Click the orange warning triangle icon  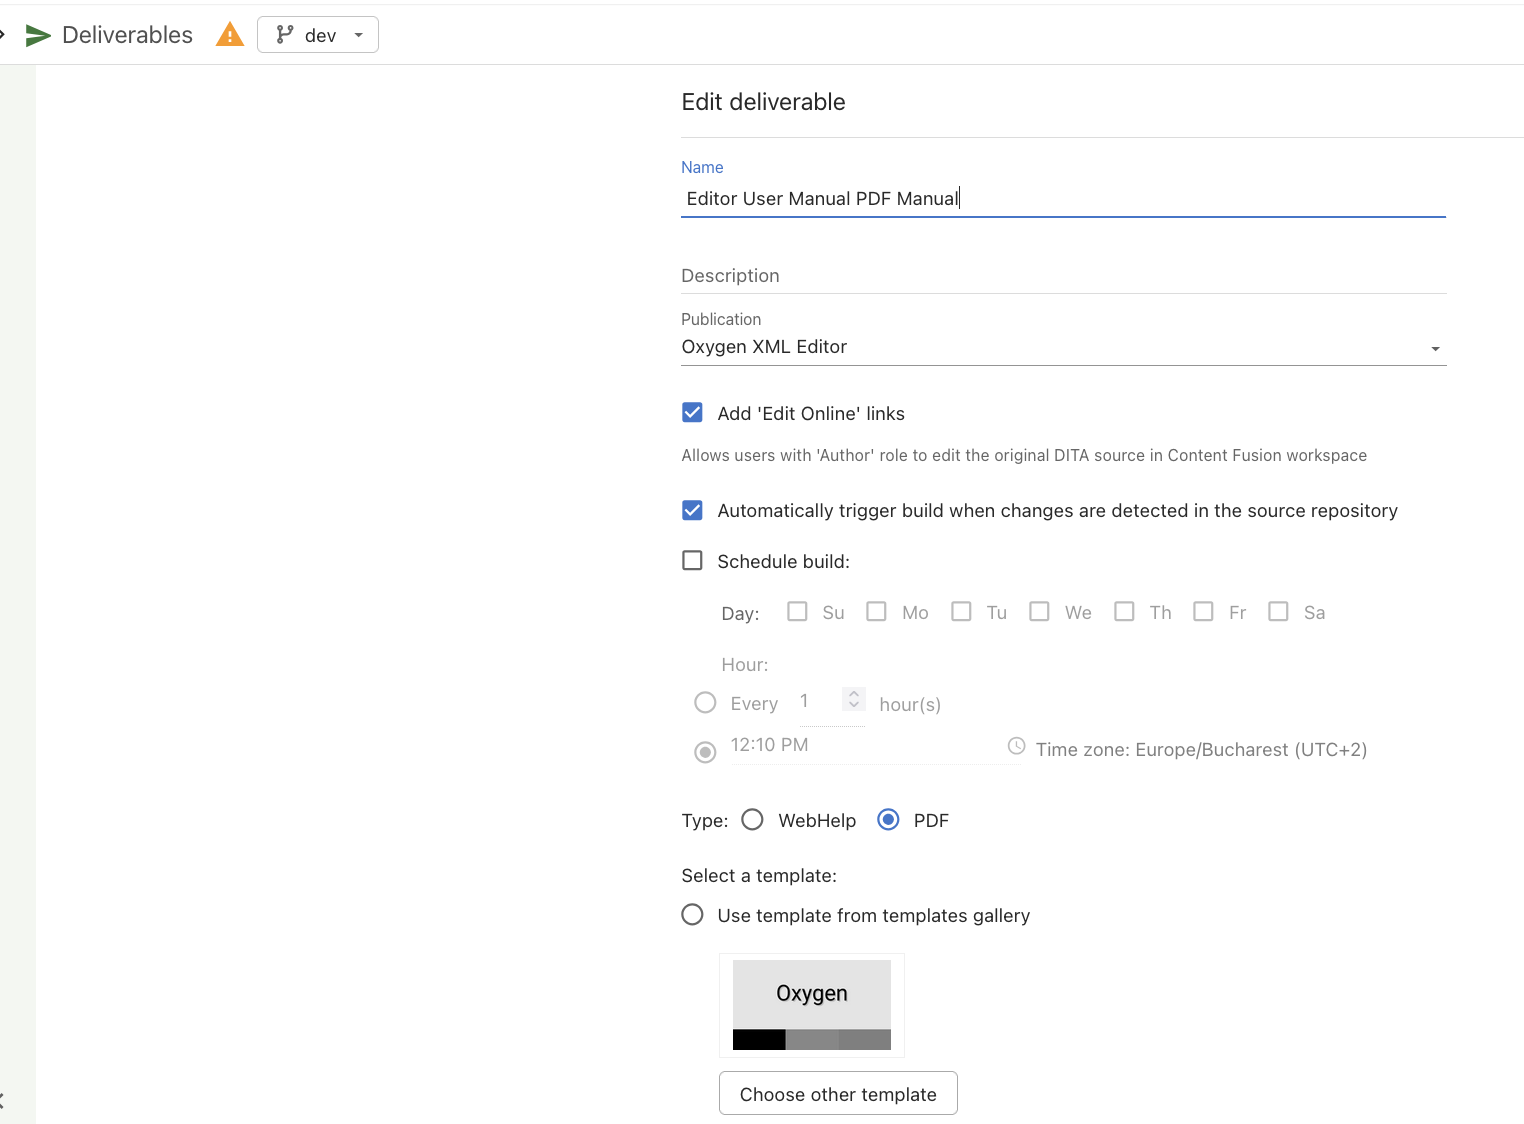230,36
